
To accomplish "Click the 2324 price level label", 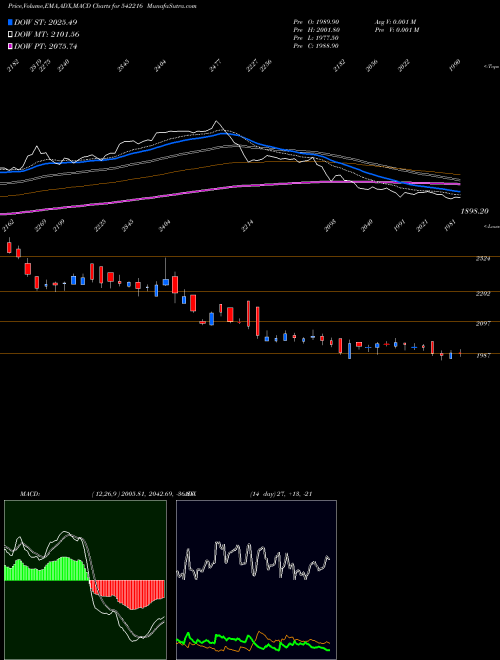I will (x=483, y=259).
